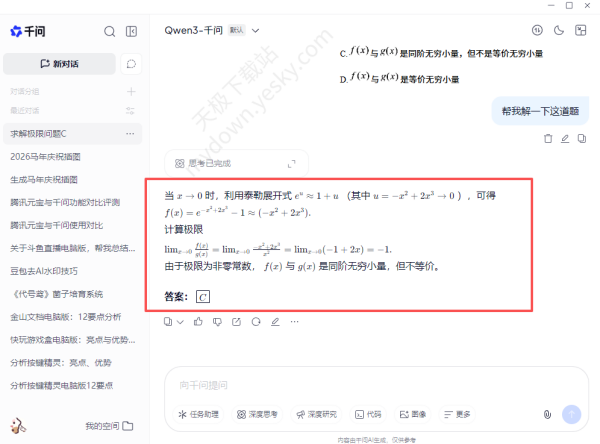This screenshot has width=600, height=444.
Task: Click the 代码 code button
Action: tap(367, 414)
